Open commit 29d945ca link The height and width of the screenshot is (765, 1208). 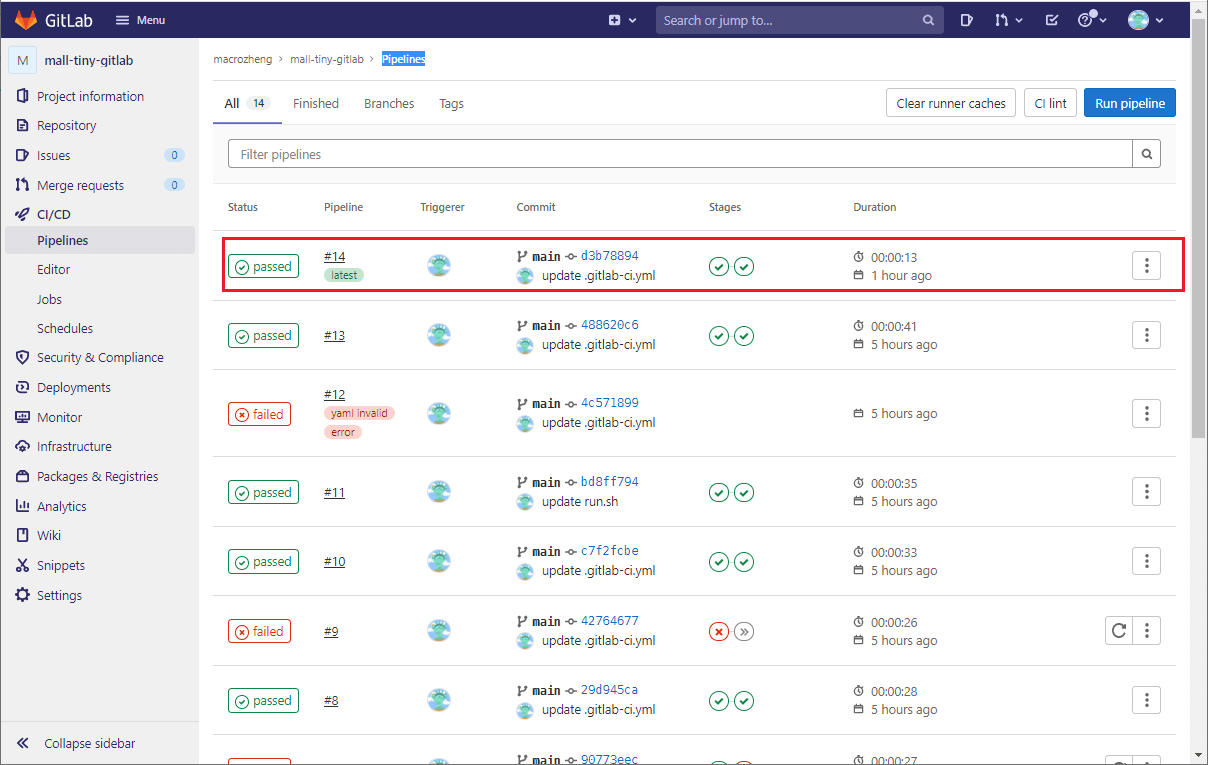(x=609, y=690)
